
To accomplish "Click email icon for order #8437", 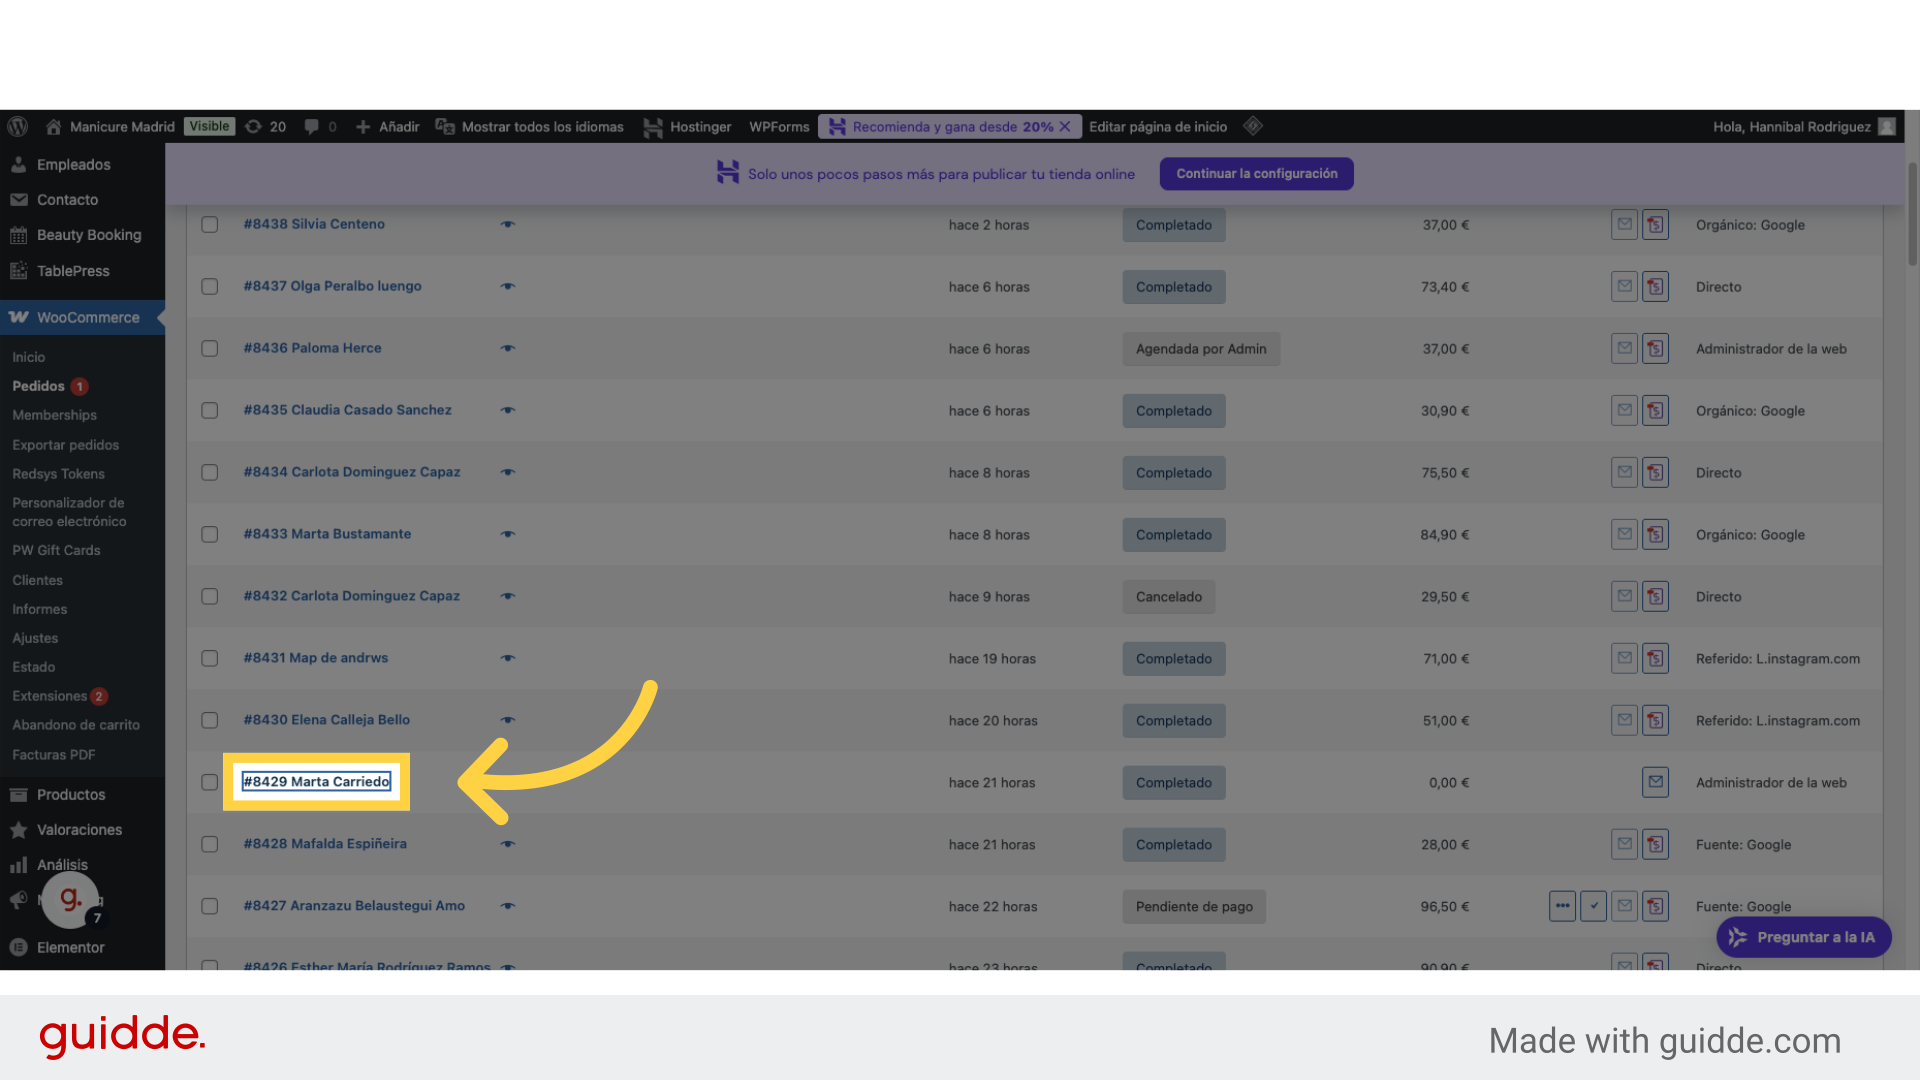I will coord(1624,287).
